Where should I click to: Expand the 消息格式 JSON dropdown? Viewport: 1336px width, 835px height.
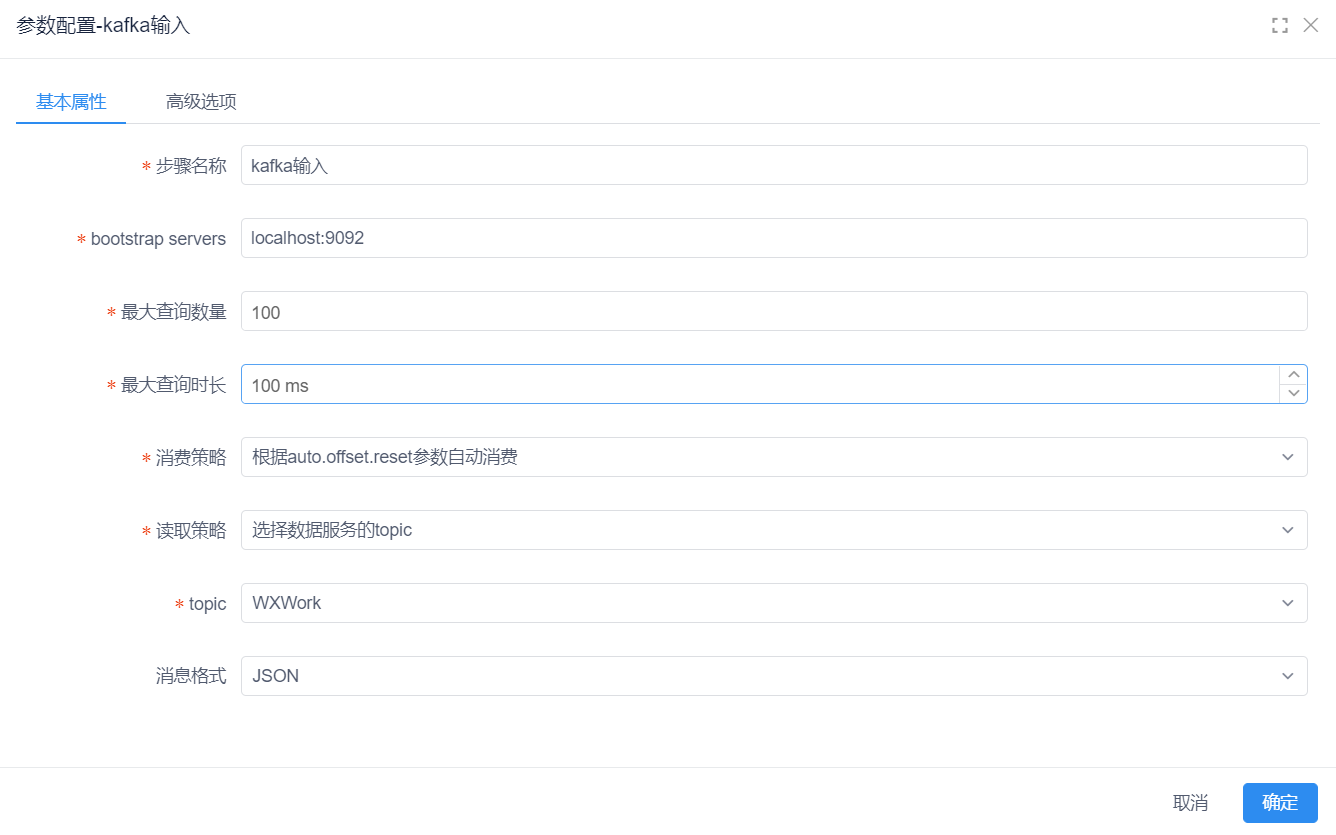click(774, 677)
